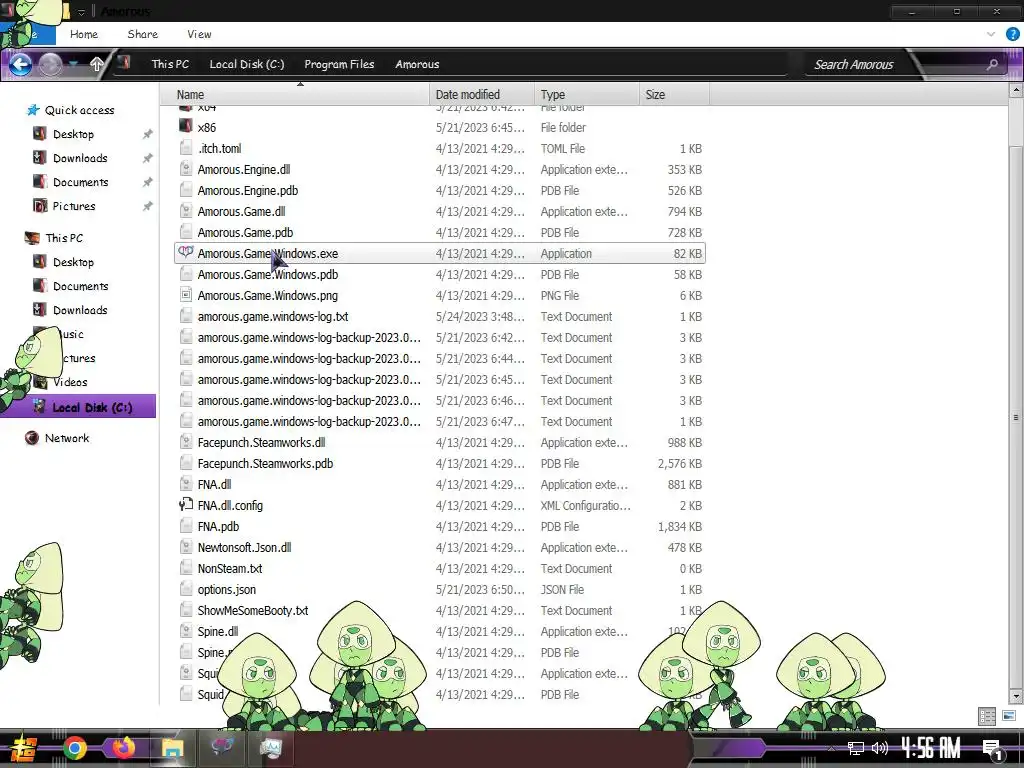Go back with the Back arrow button
This screenshot has height=768, width=1024.
[x=20, y=64]
